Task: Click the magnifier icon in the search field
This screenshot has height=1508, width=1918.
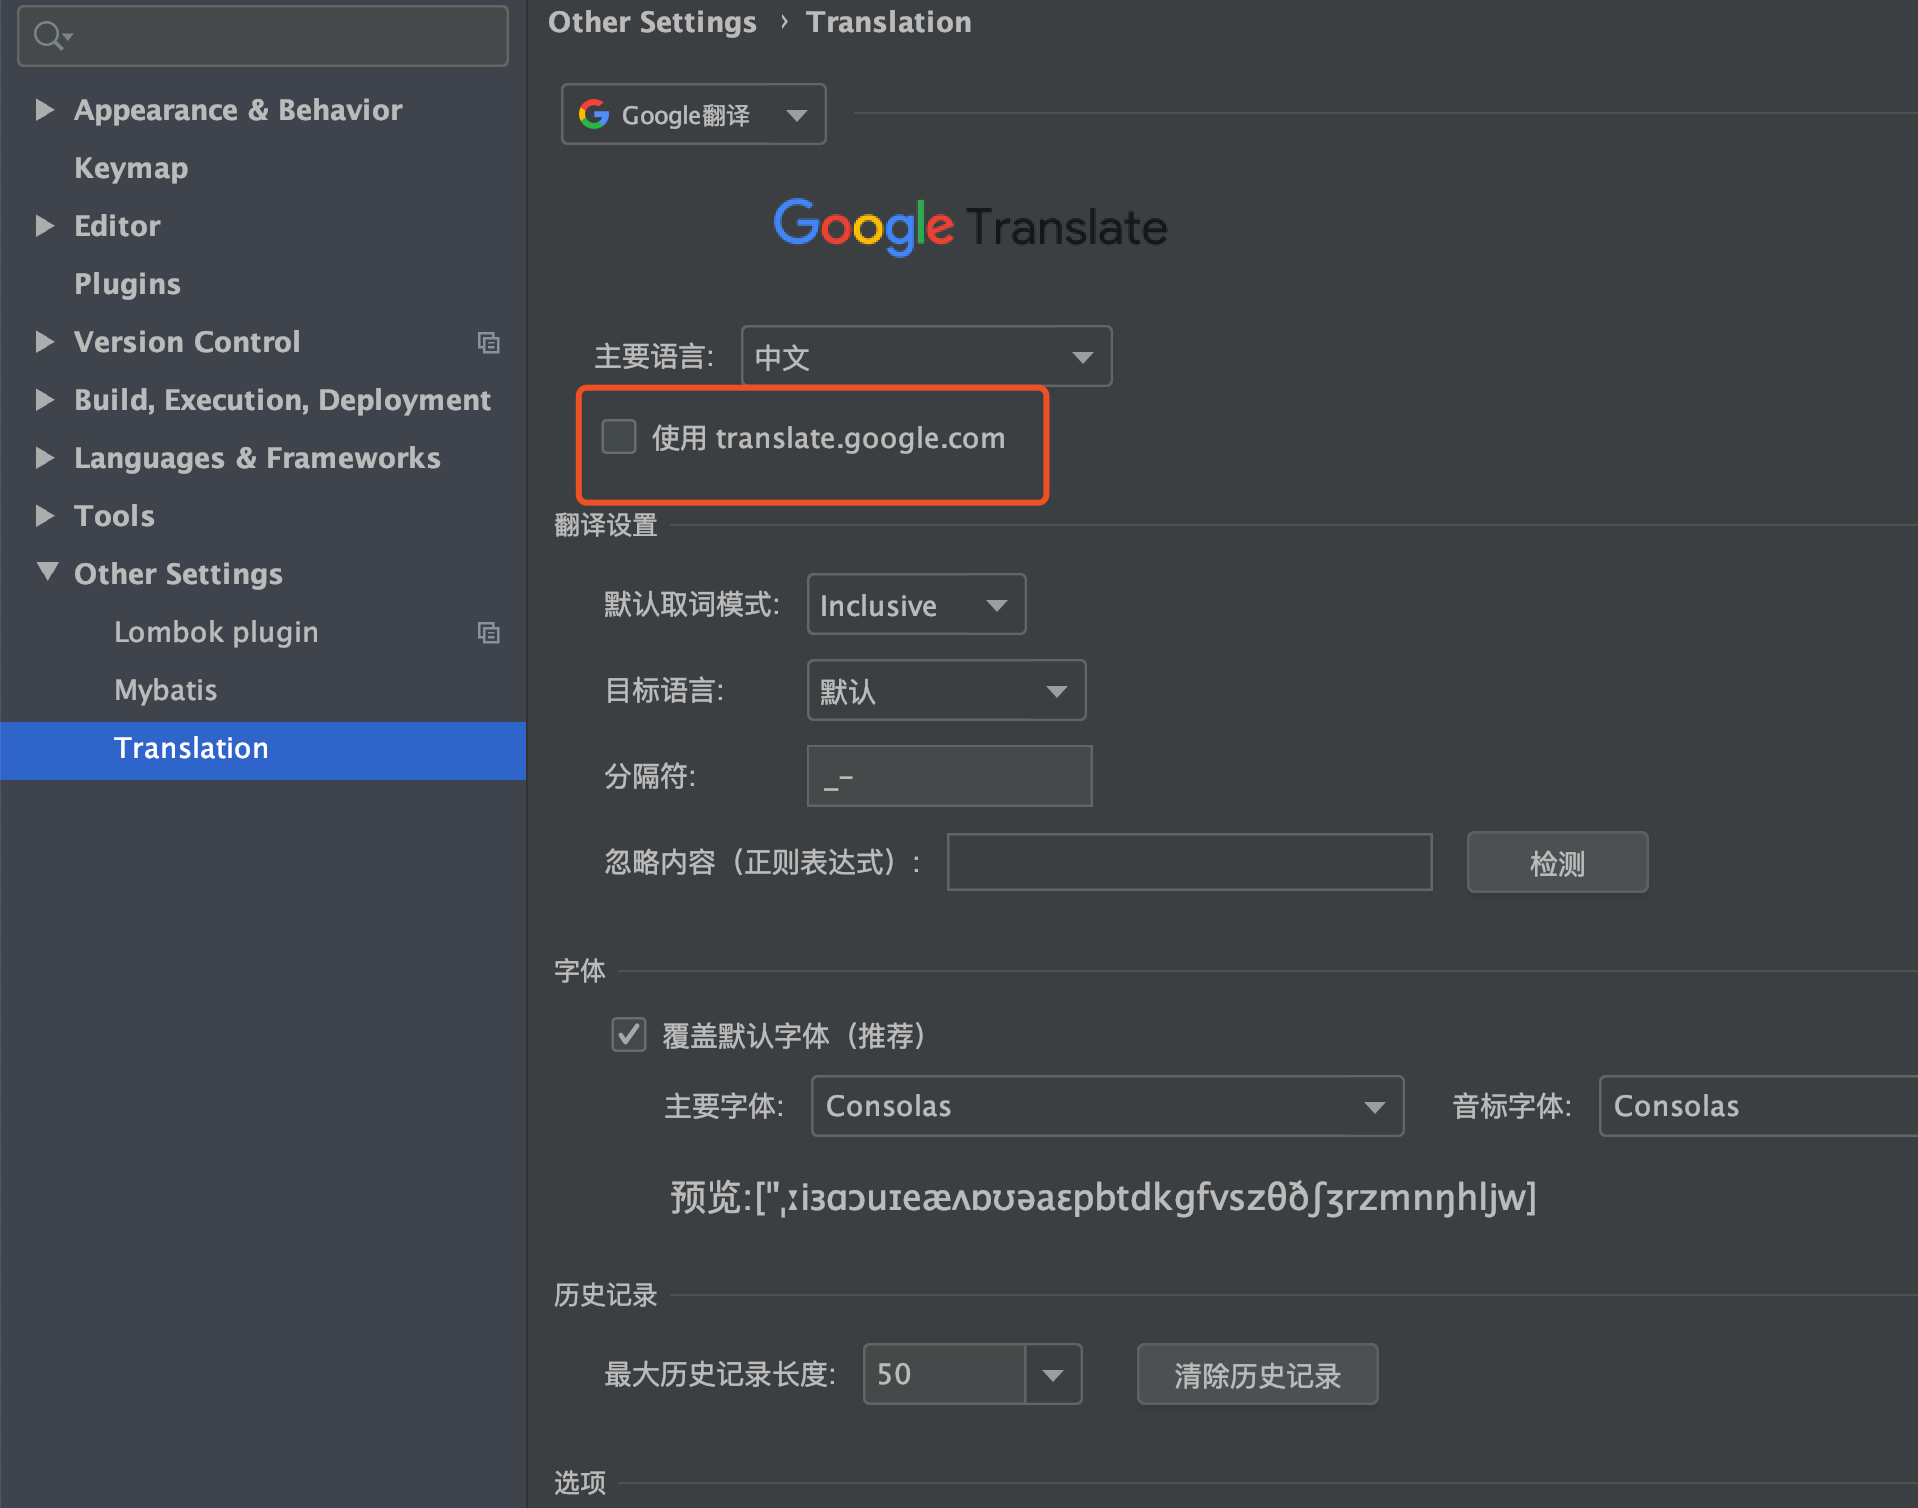Action: pos(46,35)
